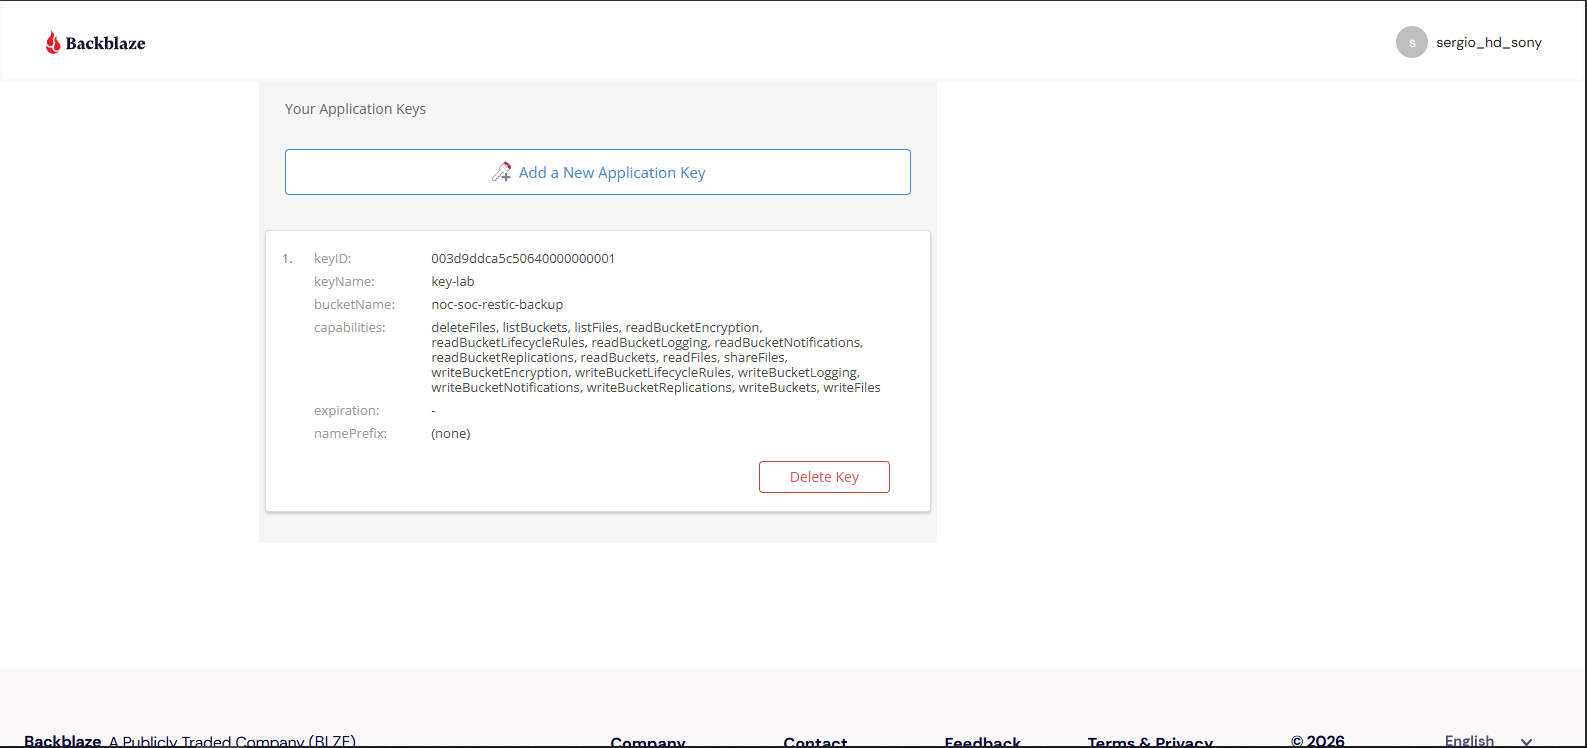Click the namePrefix label
The image size is (1587, 748).
coord(350,433)
